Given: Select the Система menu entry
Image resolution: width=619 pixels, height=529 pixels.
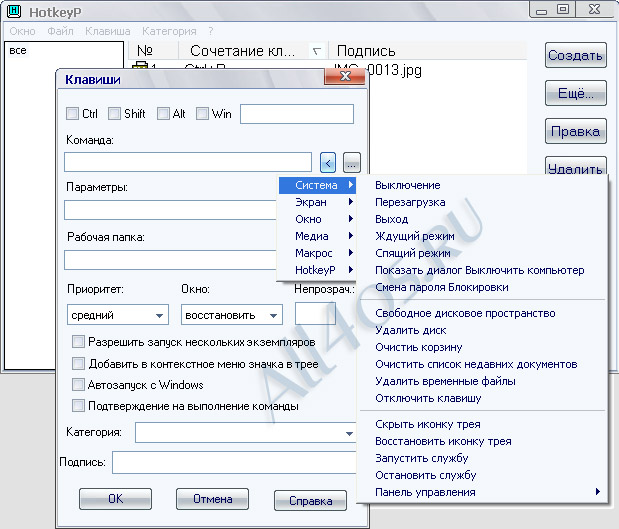Looking at the screenshot, I should [317, 185].
